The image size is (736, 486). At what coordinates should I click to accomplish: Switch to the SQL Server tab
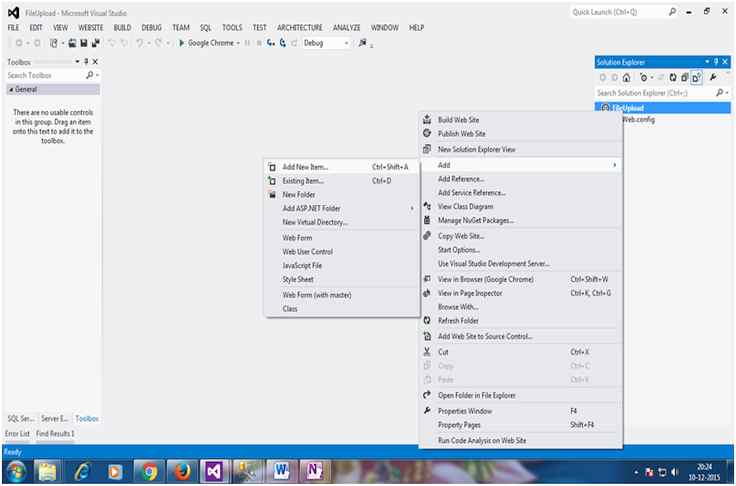click(21, 418)
